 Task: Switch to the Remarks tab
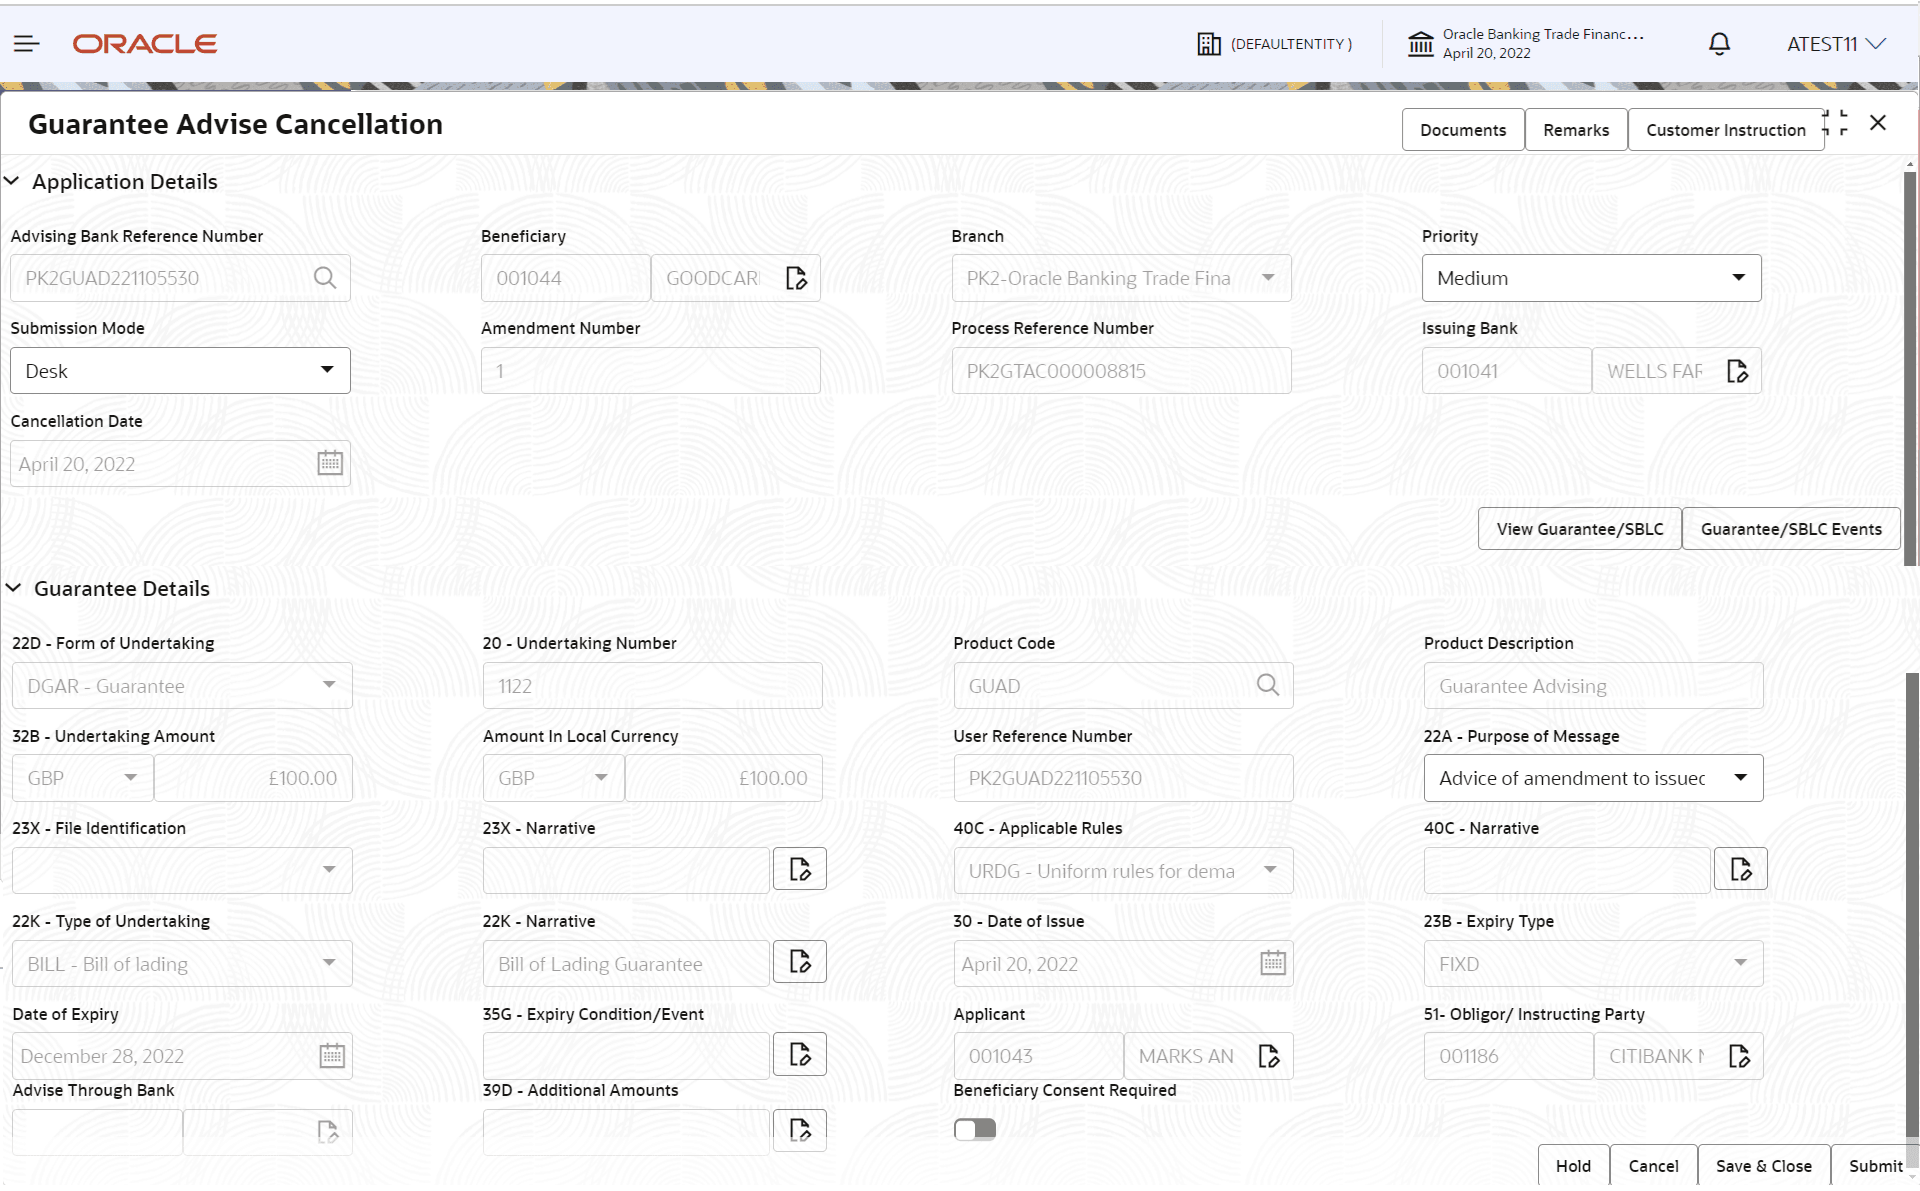point(1575,129)
